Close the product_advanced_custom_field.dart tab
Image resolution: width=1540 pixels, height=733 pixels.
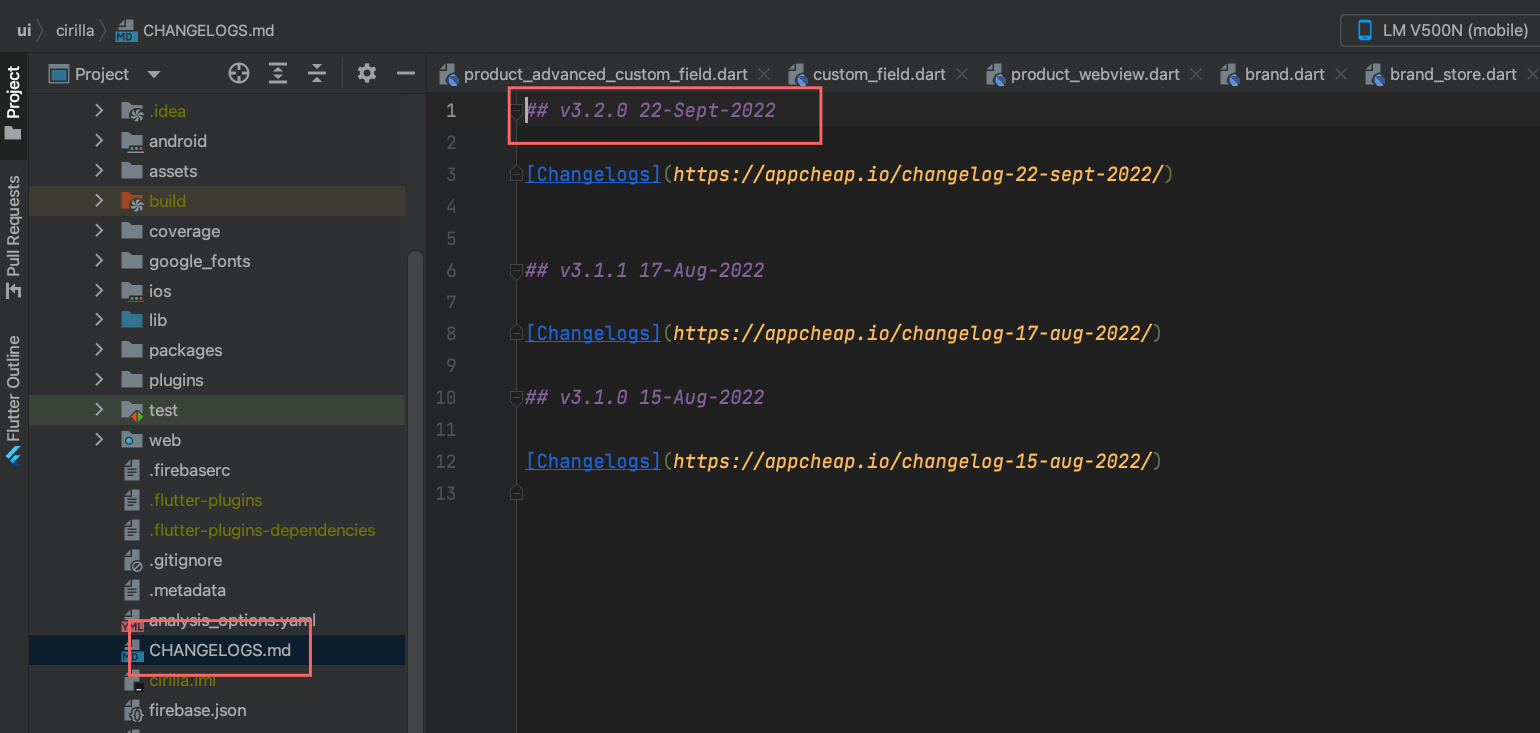(763, 73)
